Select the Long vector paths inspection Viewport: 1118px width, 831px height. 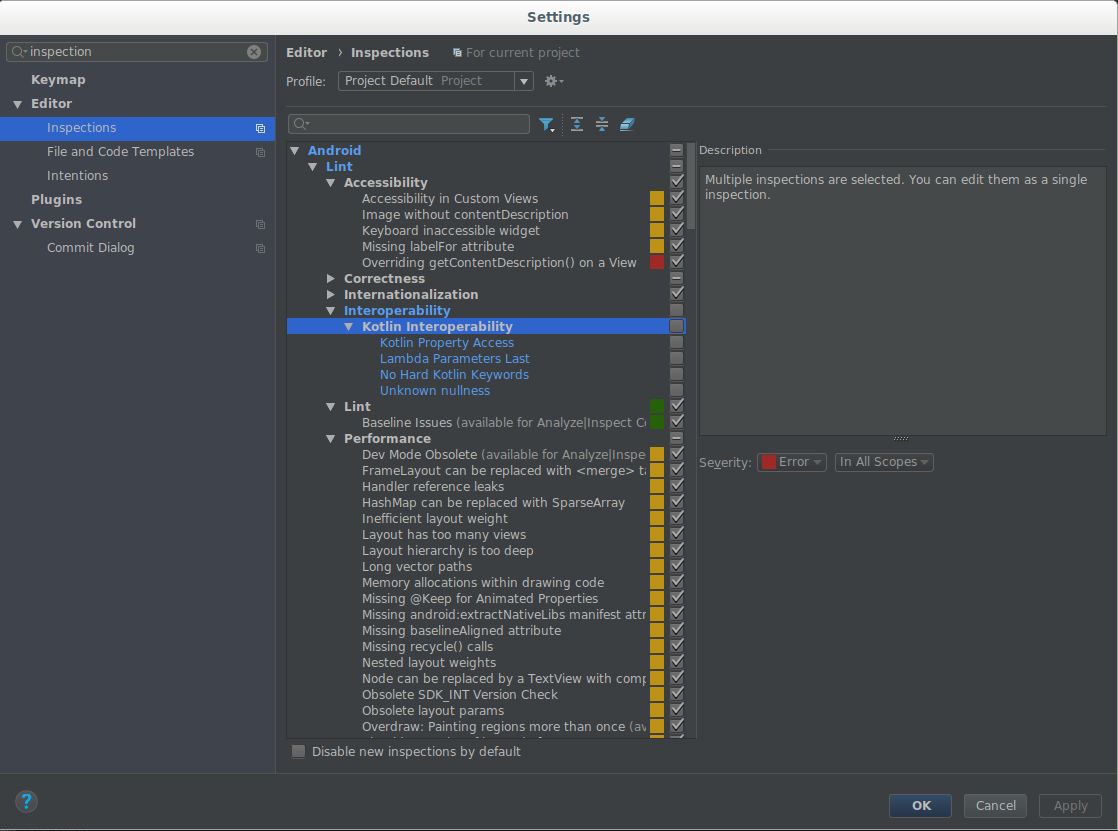point(416,567)
